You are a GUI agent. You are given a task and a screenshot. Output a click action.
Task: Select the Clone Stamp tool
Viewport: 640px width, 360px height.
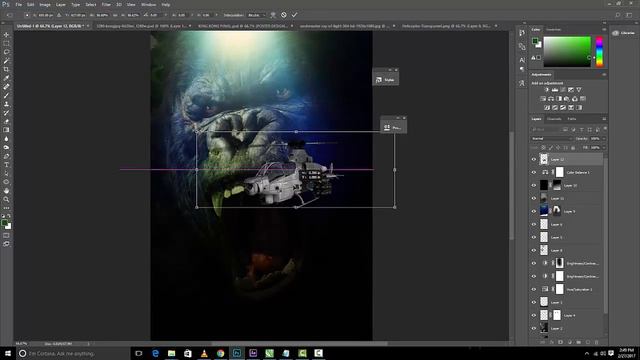6,104
